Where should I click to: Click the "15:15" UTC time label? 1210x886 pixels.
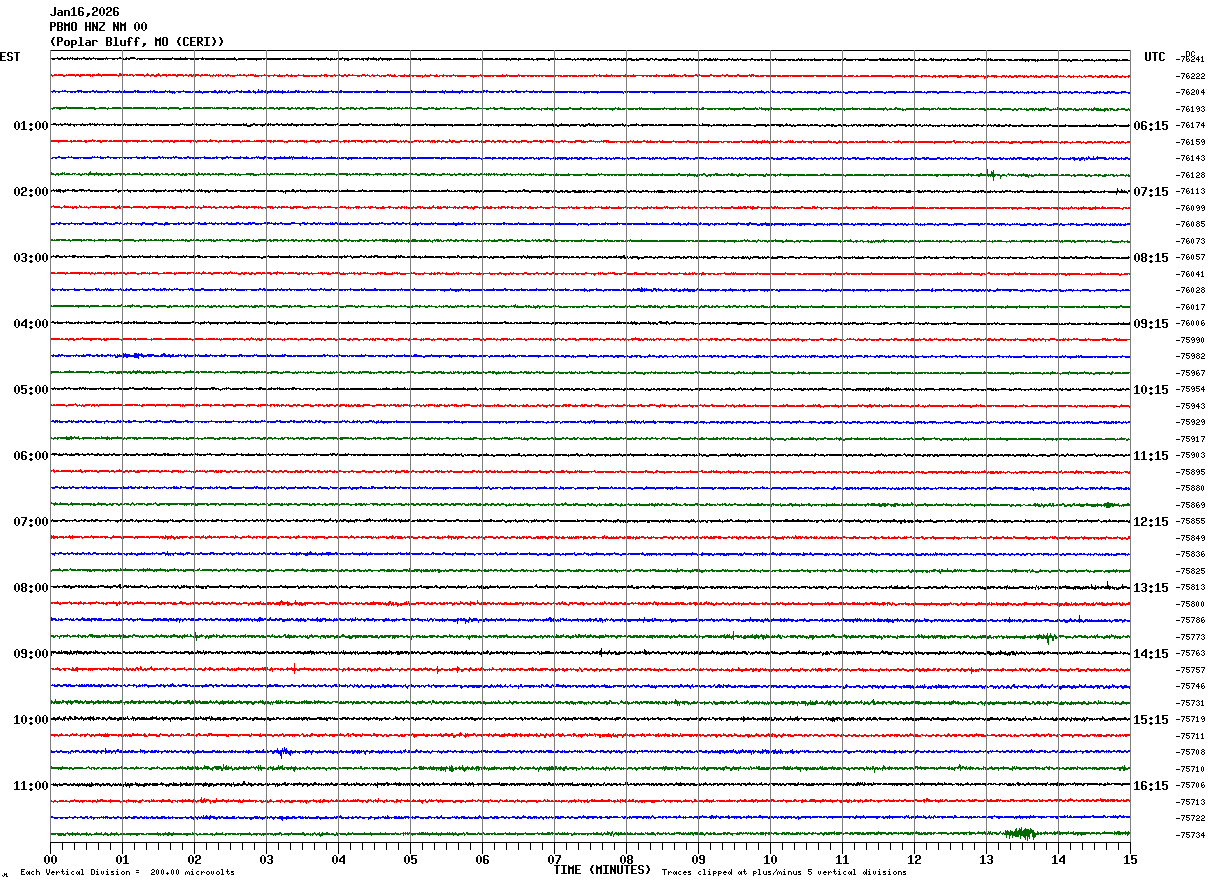pyautogui.click(x=1151, y=720)
